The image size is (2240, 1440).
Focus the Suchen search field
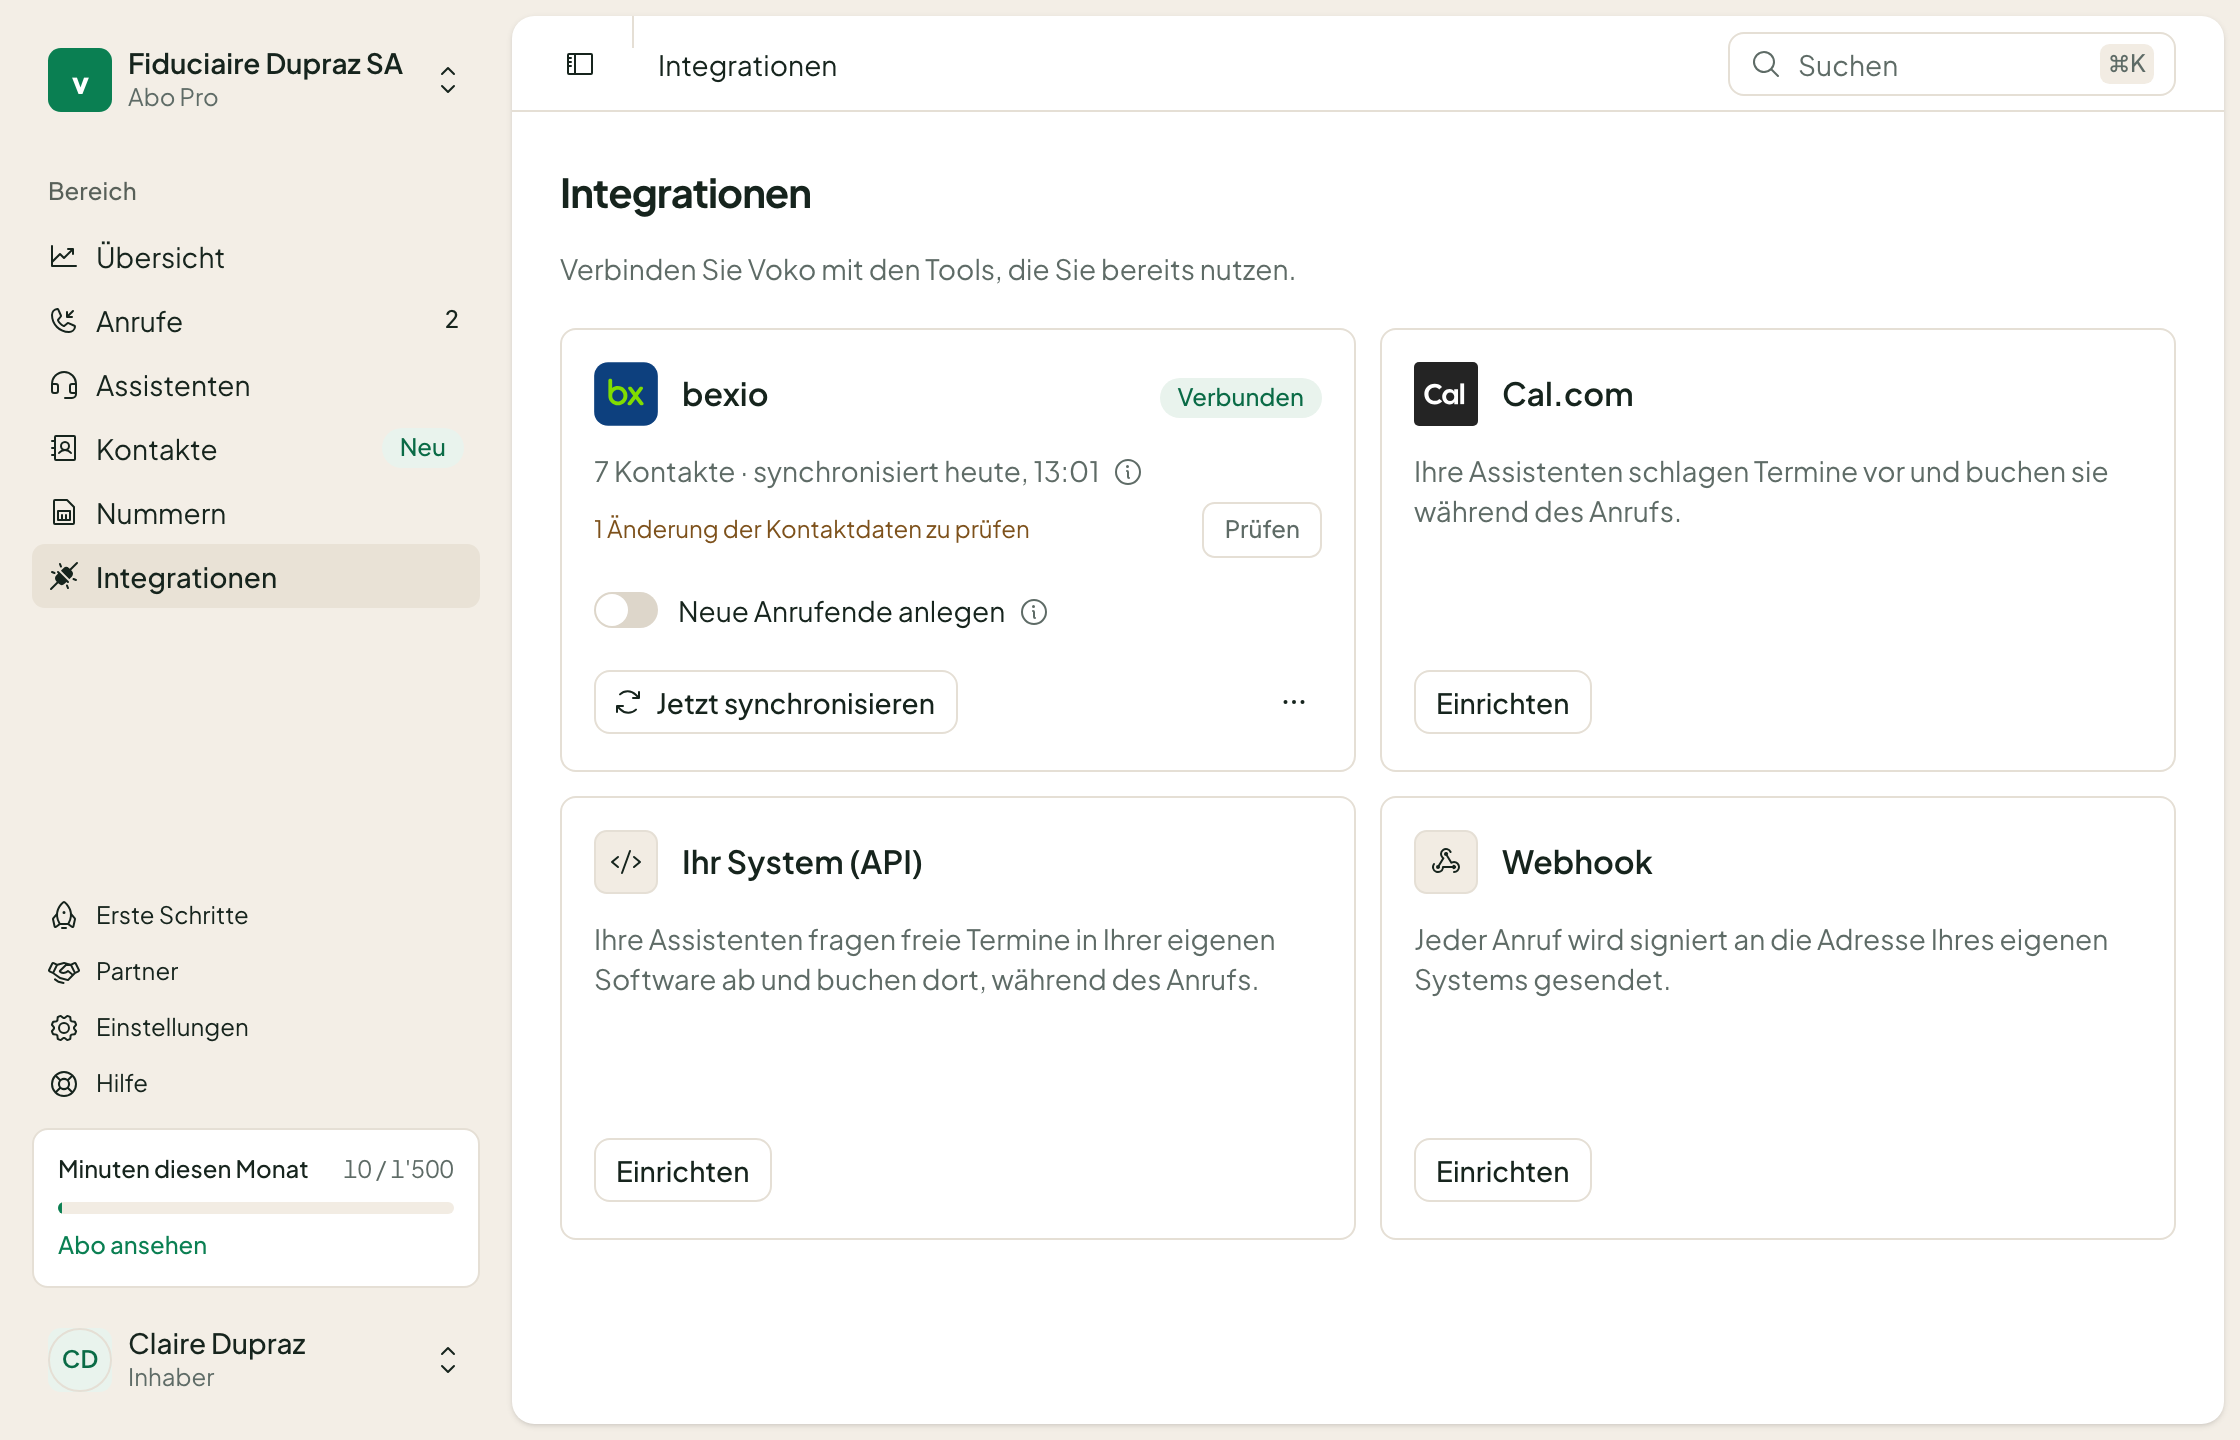click(x=1951, y=65)
